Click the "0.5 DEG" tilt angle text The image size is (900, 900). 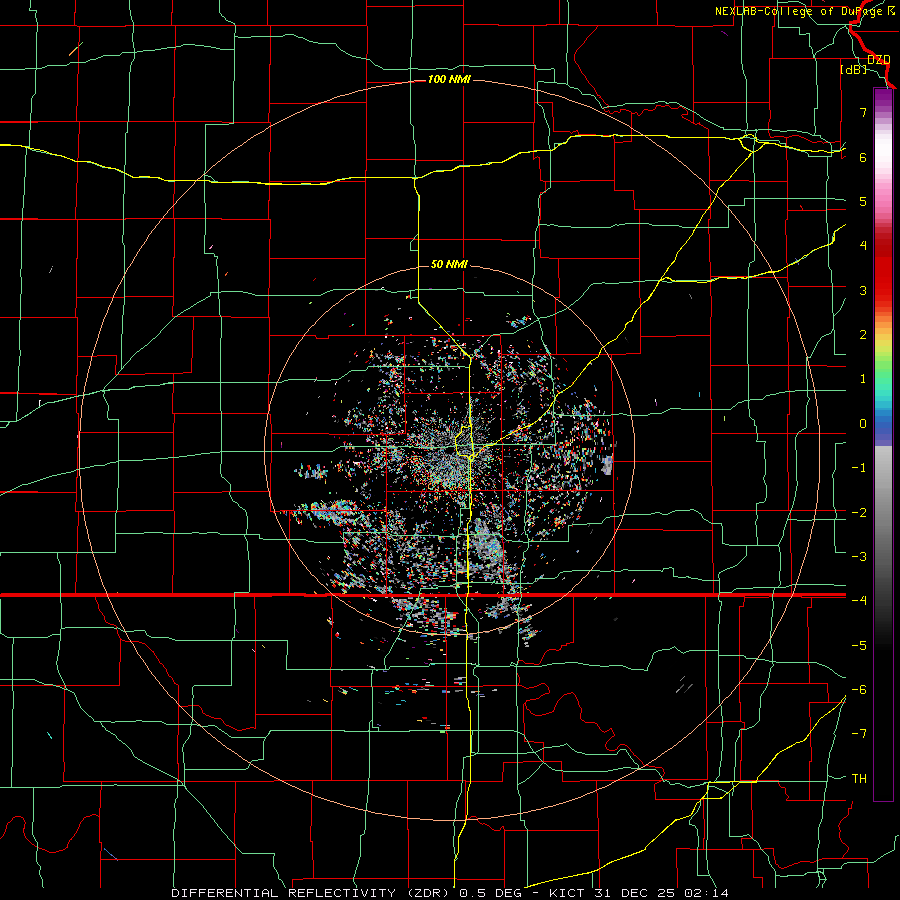coord(491,893)
